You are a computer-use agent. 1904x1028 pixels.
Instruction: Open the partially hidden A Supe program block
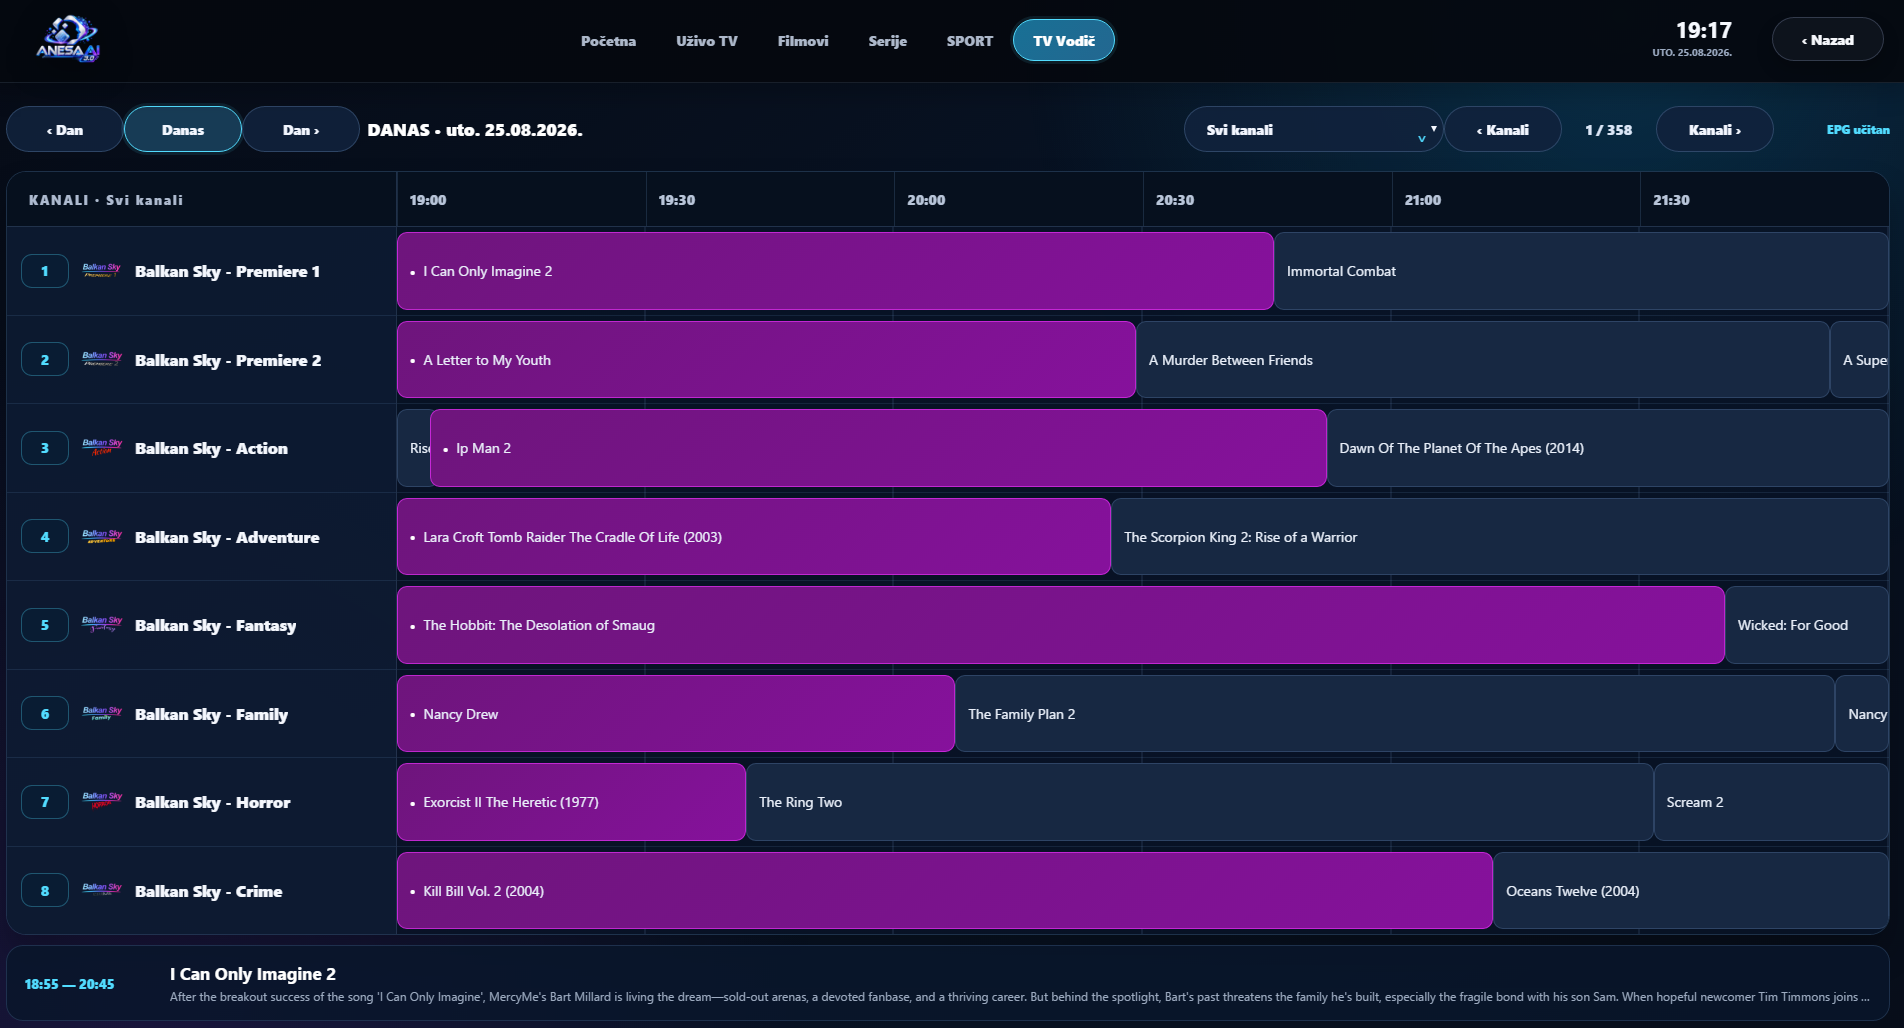[x=1860, y=360]
